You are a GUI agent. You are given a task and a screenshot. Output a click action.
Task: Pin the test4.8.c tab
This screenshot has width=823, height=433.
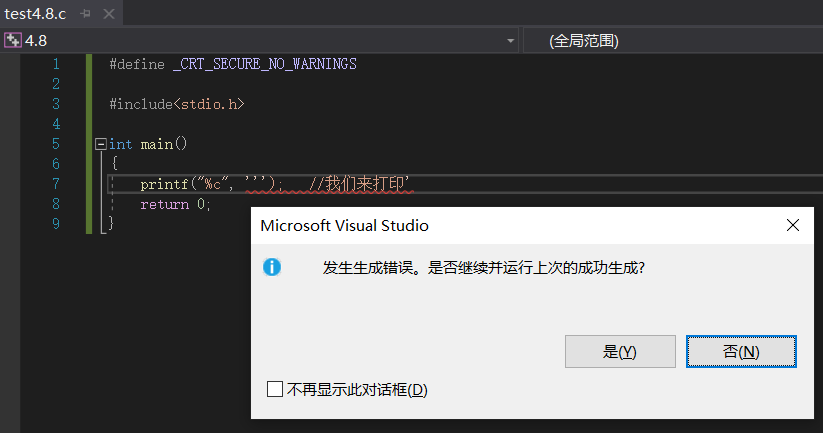point(85,14)
